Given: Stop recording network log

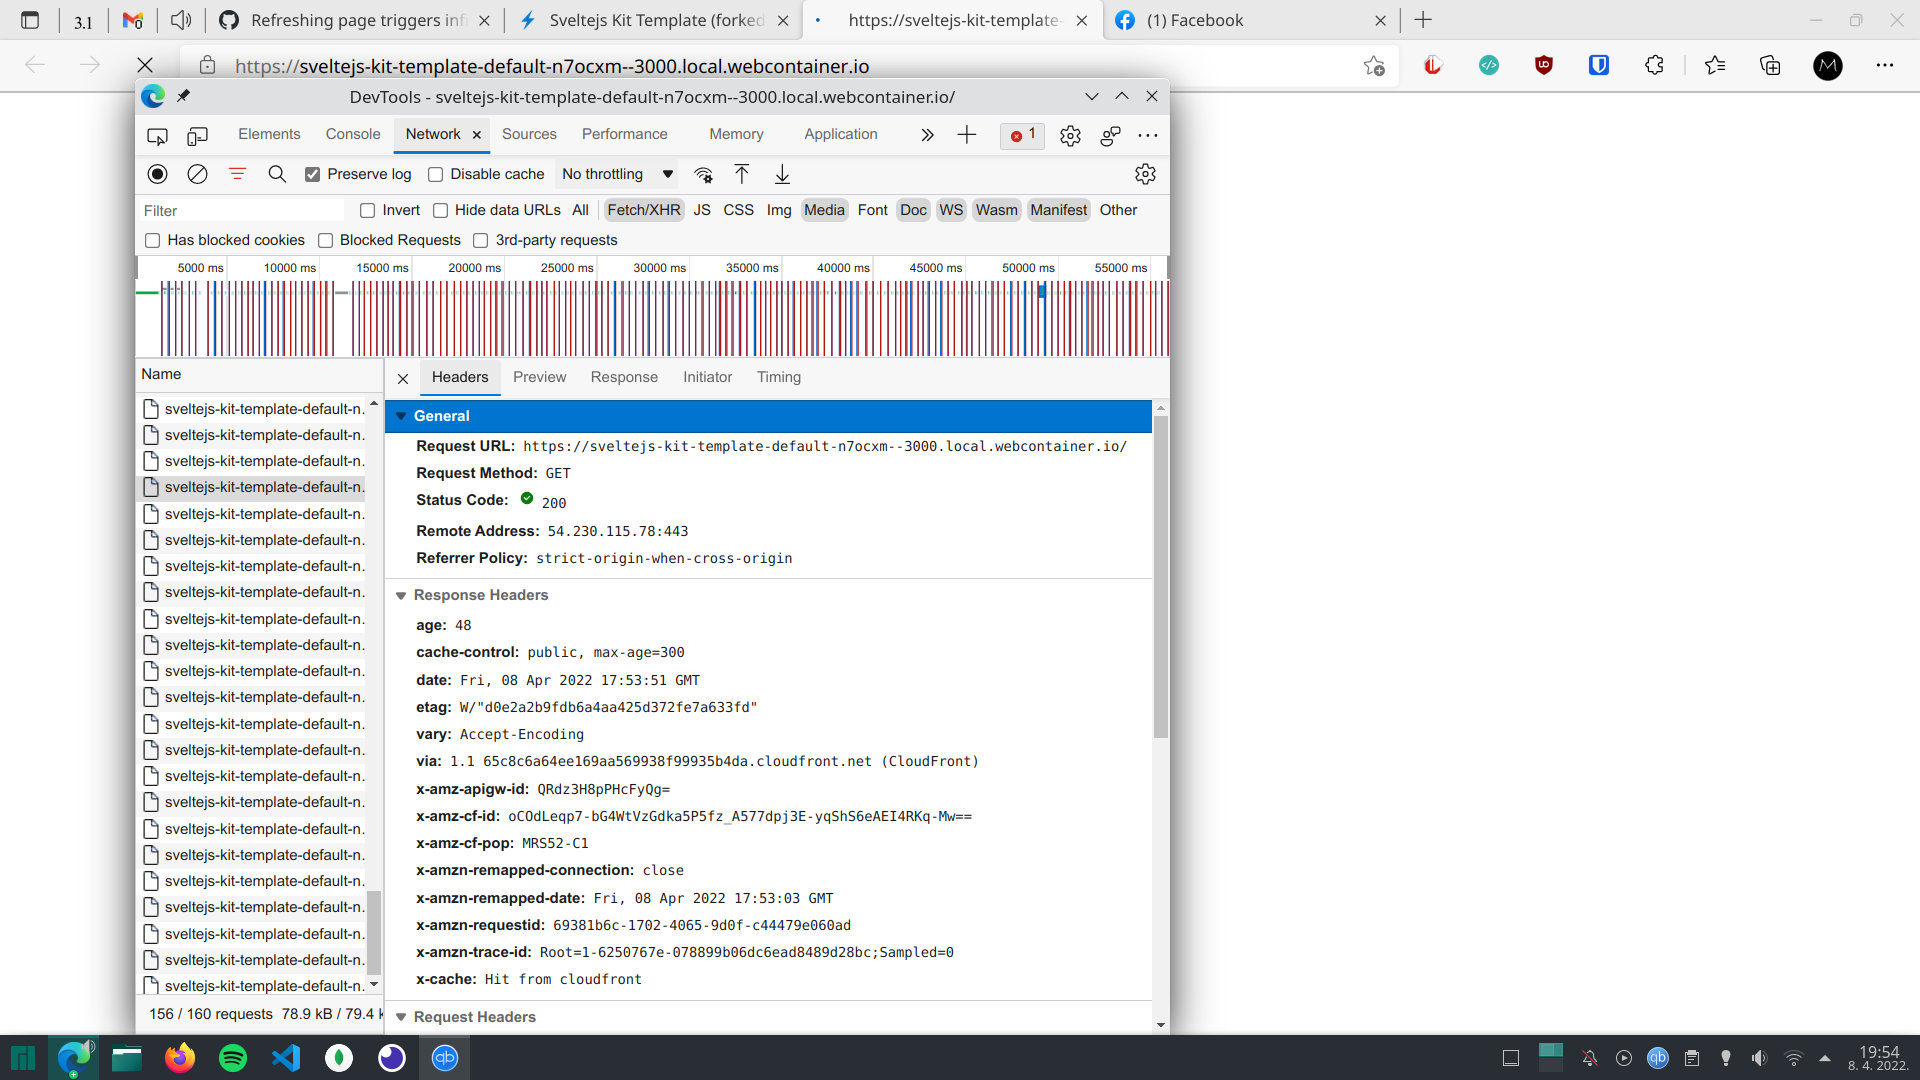Looking at the screenshot, I should pyautogui.click(x=158, y=174).
